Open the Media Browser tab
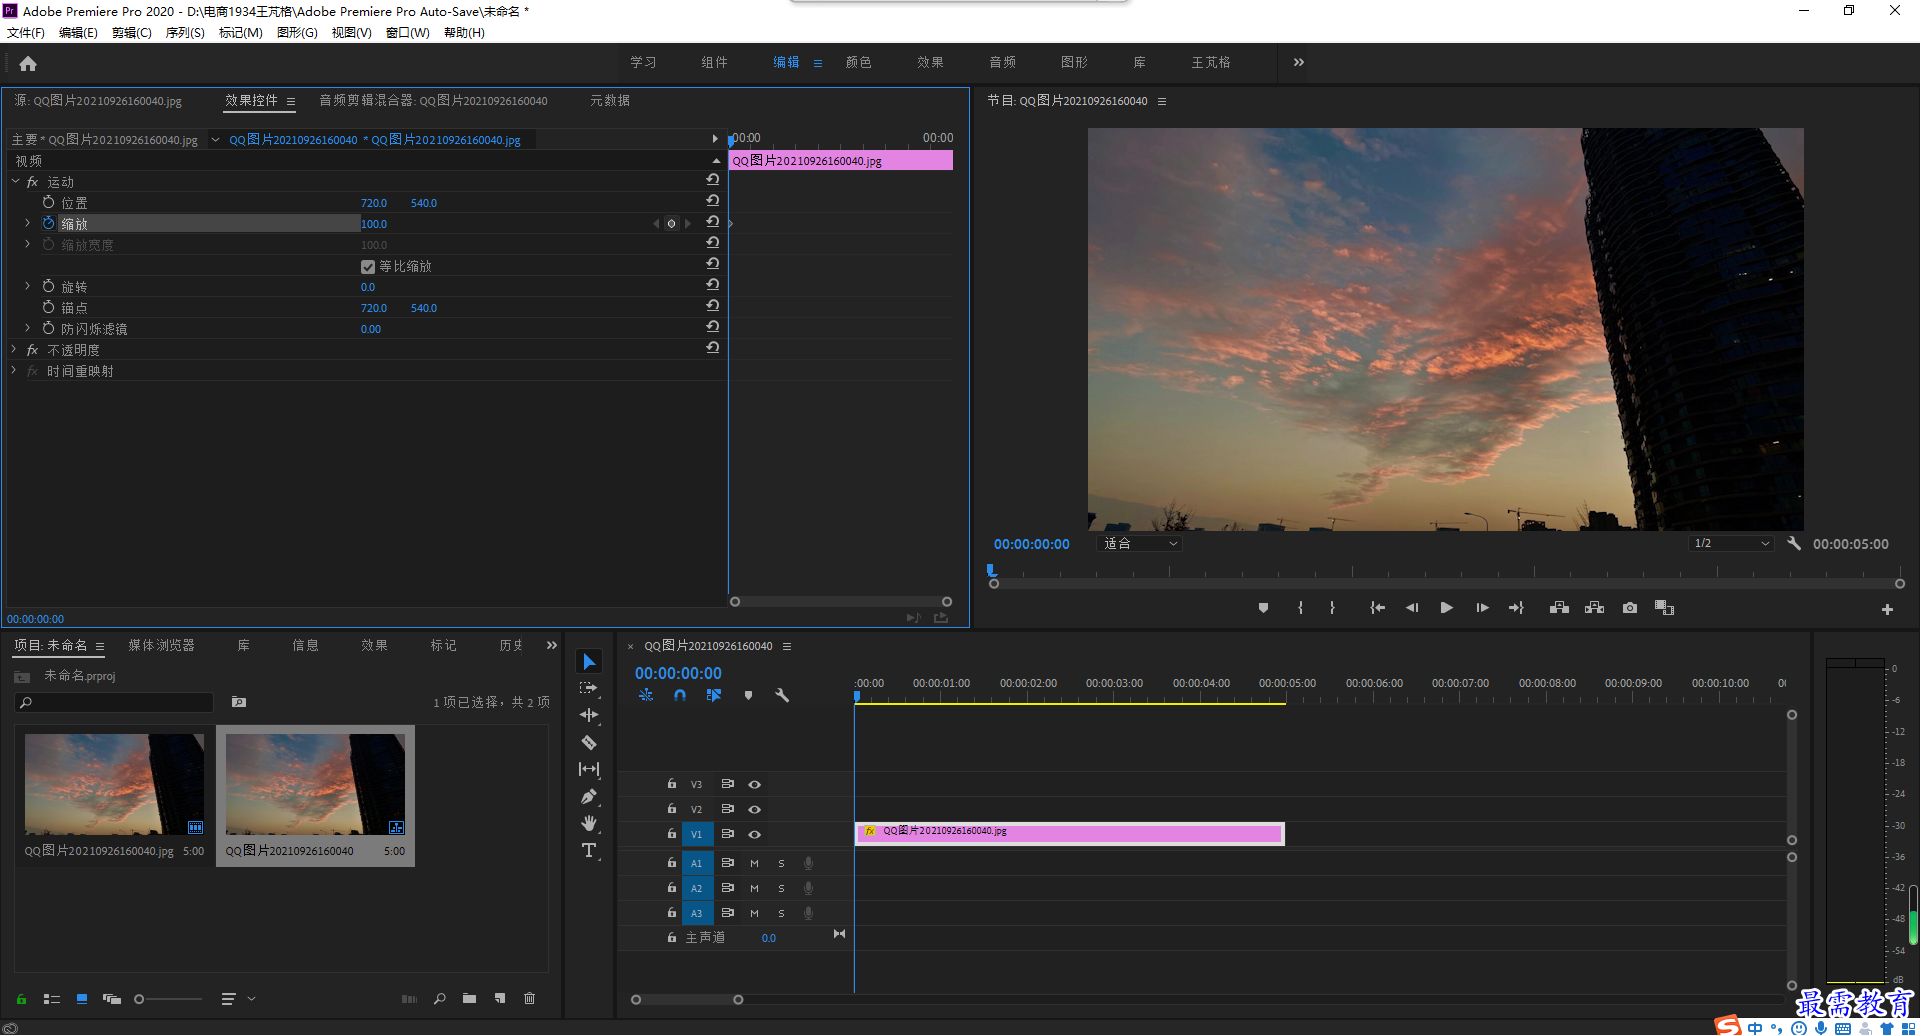The width and height of the screenshot is (1920, 1035). [161, 646]
